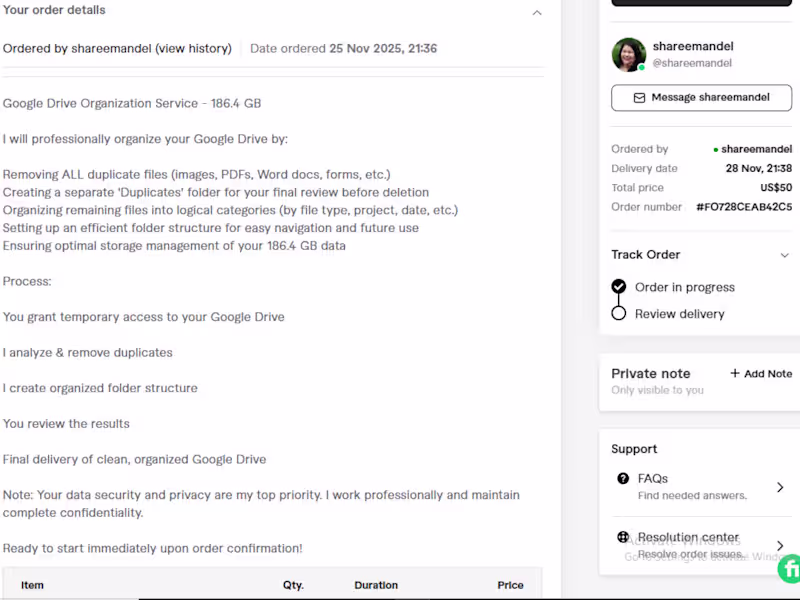Click the Price column header

pos(510,585)
